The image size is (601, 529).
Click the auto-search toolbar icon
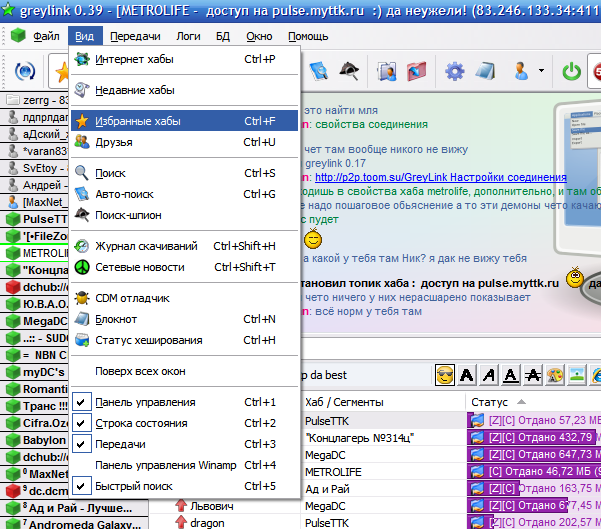pyautogui.click(x=319, y=71)
